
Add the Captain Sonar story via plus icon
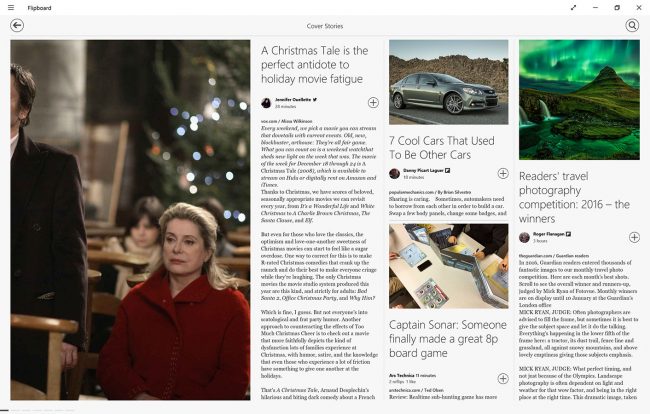[x=503, y=378]
